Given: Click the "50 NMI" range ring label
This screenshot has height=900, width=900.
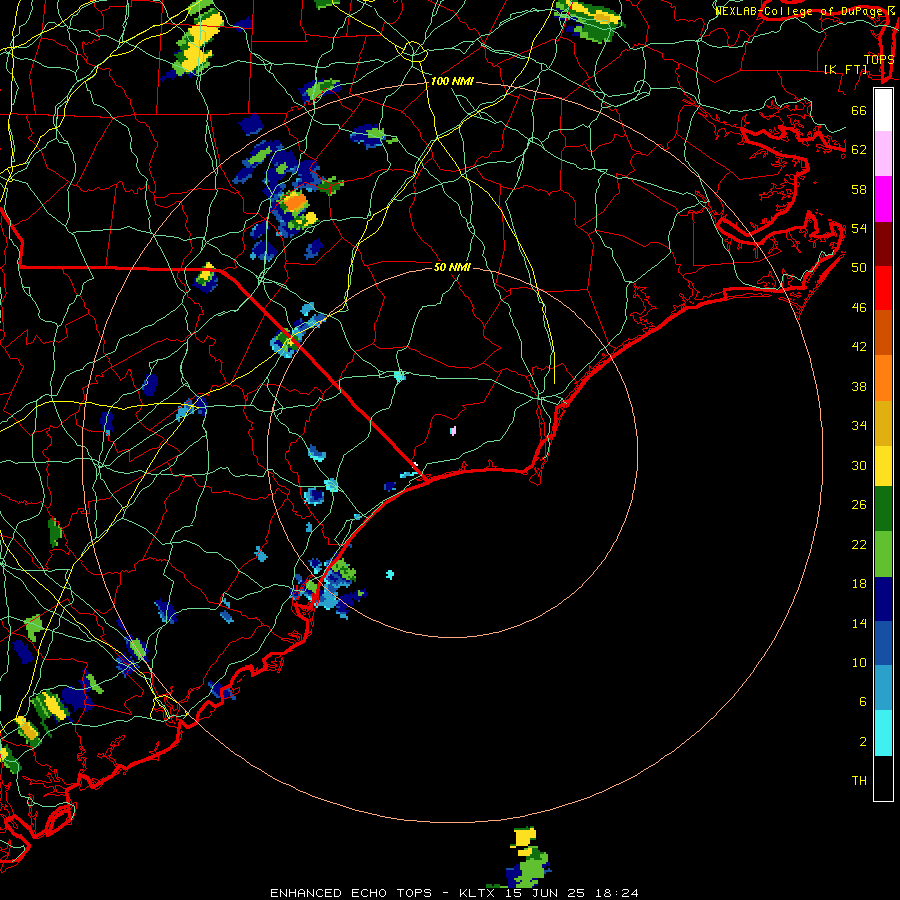Looking at the screenshot, I should 452,267.
